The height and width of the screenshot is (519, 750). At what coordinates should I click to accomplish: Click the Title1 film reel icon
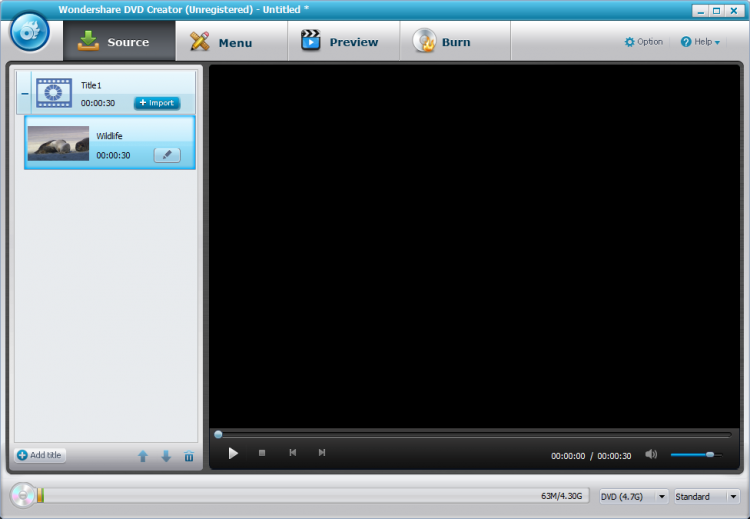point(54,93)
